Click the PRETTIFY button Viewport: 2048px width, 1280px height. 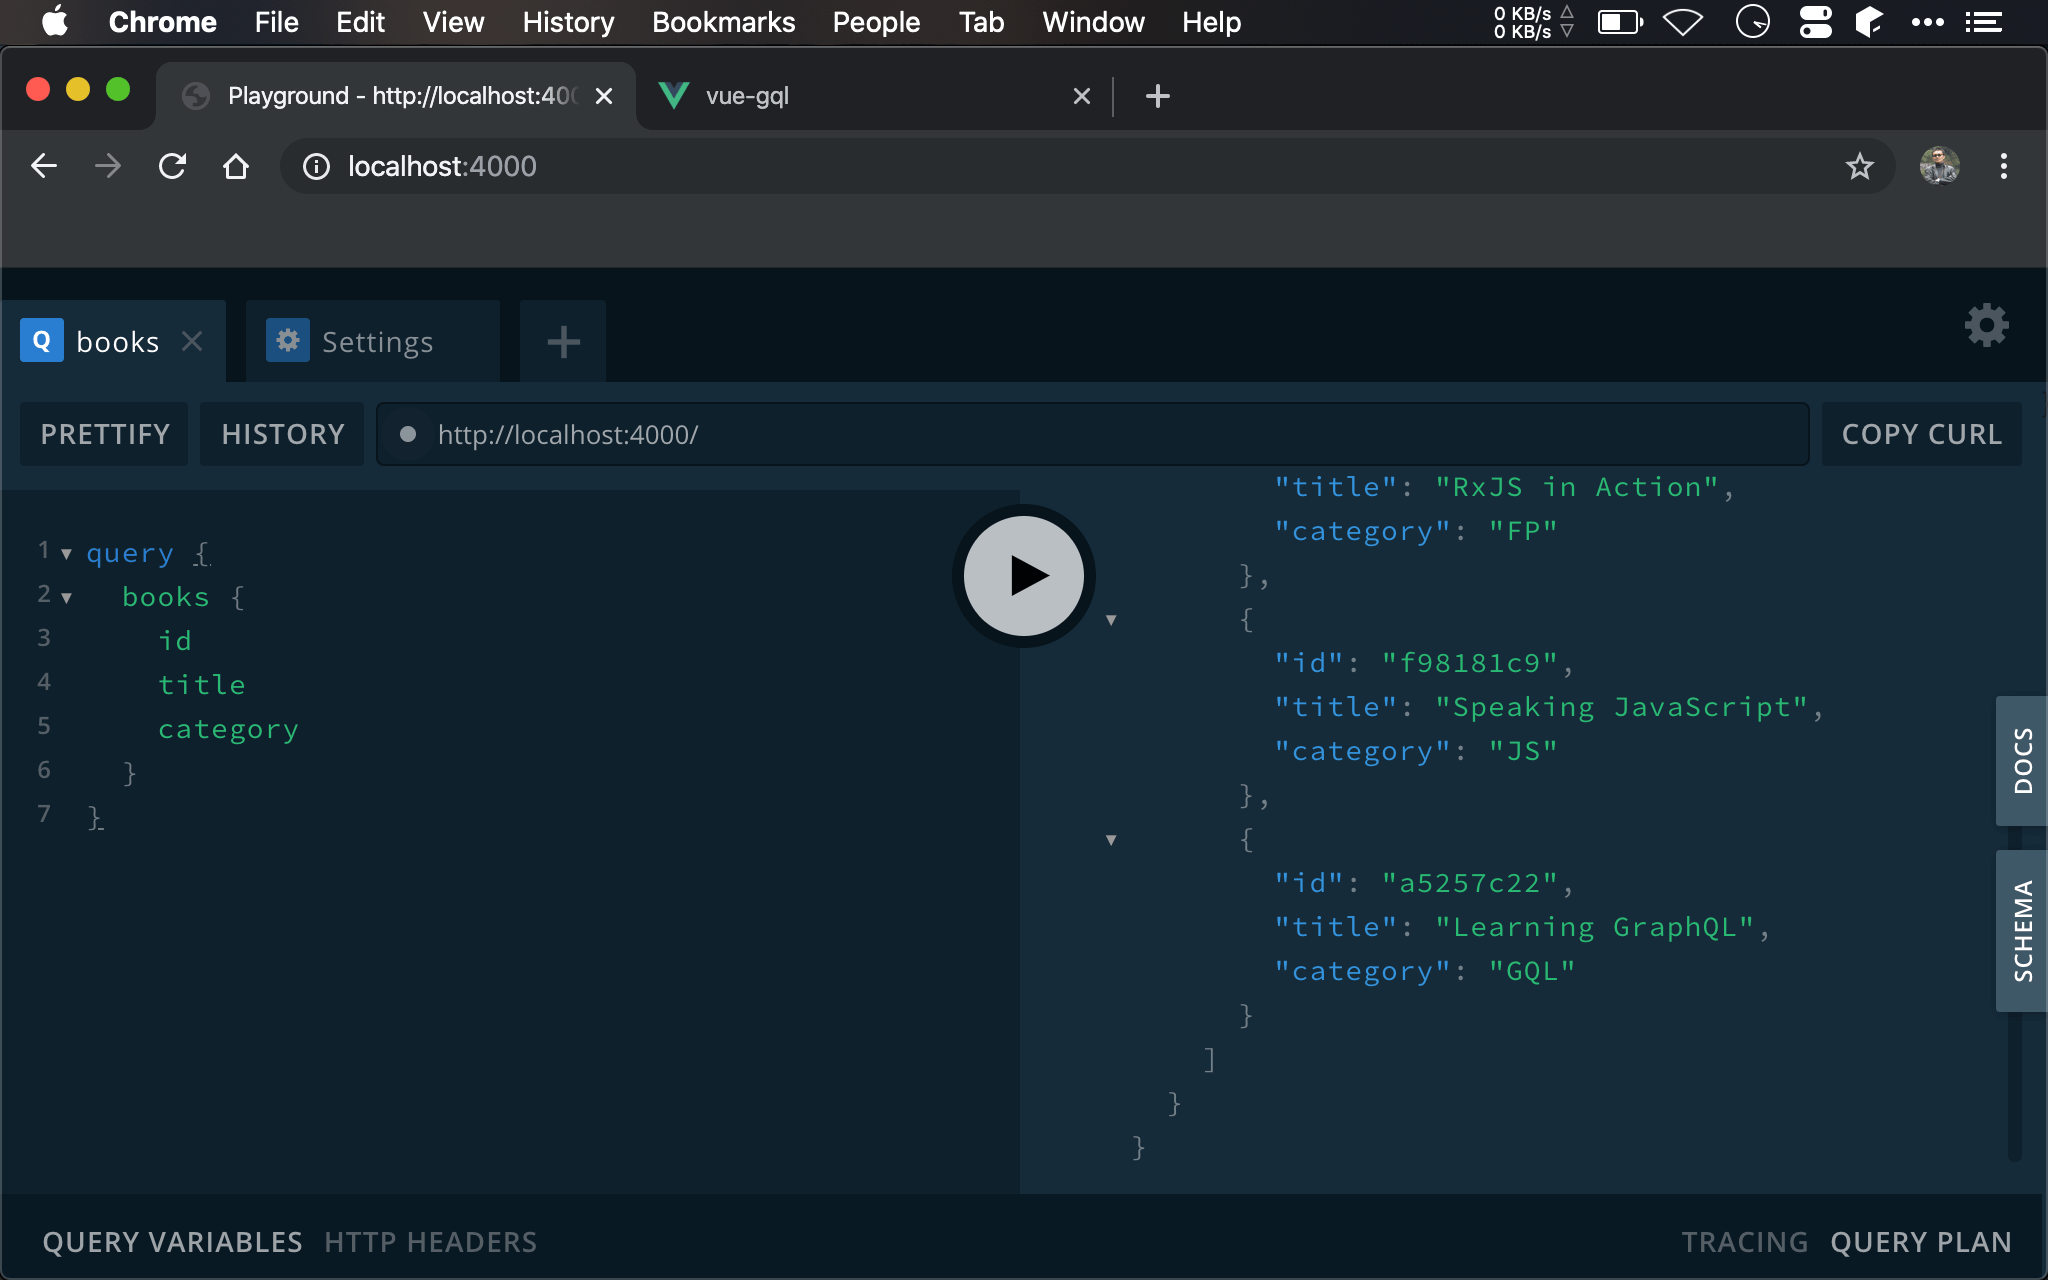[105, 434]
